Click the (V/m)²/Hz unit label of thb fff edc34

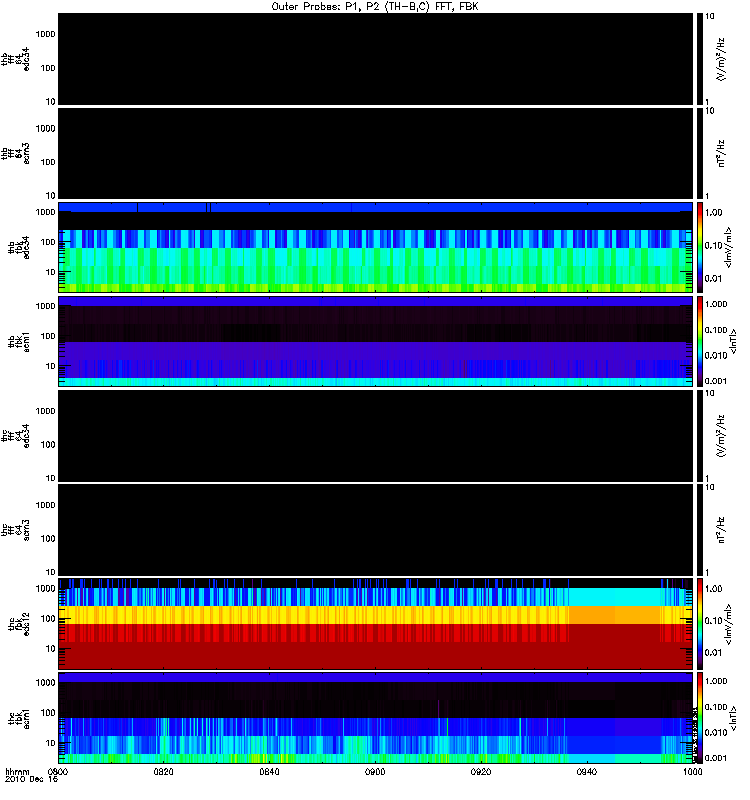(x=720, y=59)
